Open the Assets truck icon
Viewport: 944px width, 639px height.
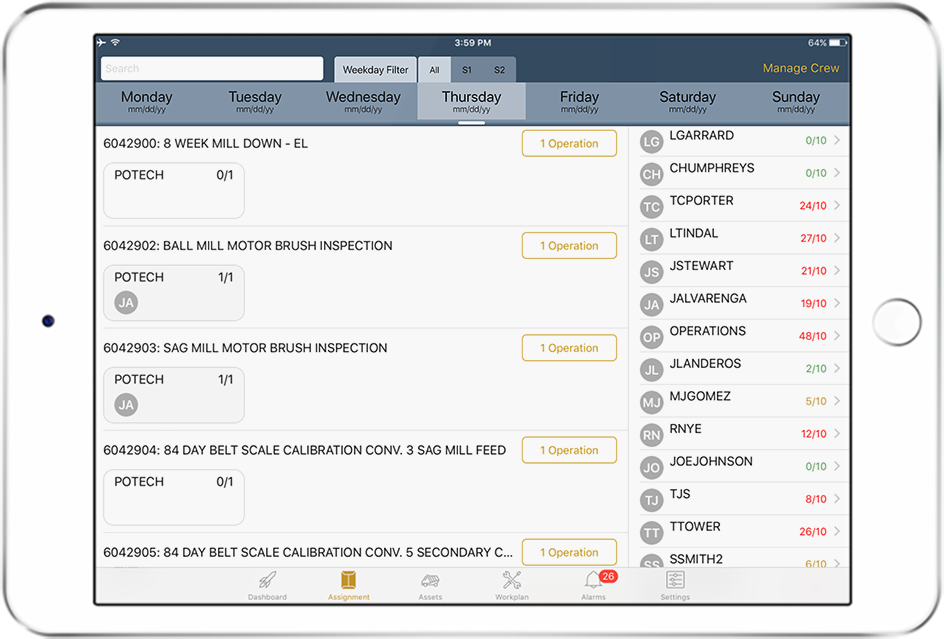pyautogui.click(x=430, y=581)
